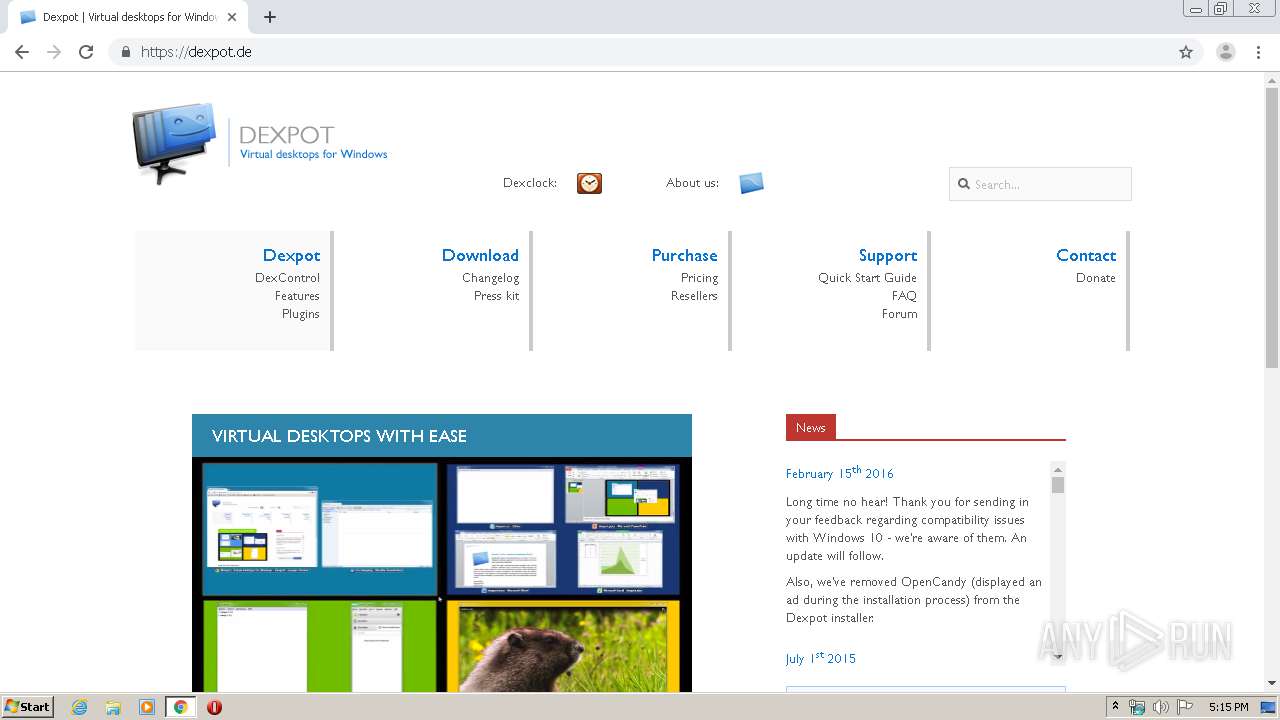This screenshot has height=720, width=1280.
Task: Click the Virtual Desktops With Ease banner
Action: (x=442, y=436)
